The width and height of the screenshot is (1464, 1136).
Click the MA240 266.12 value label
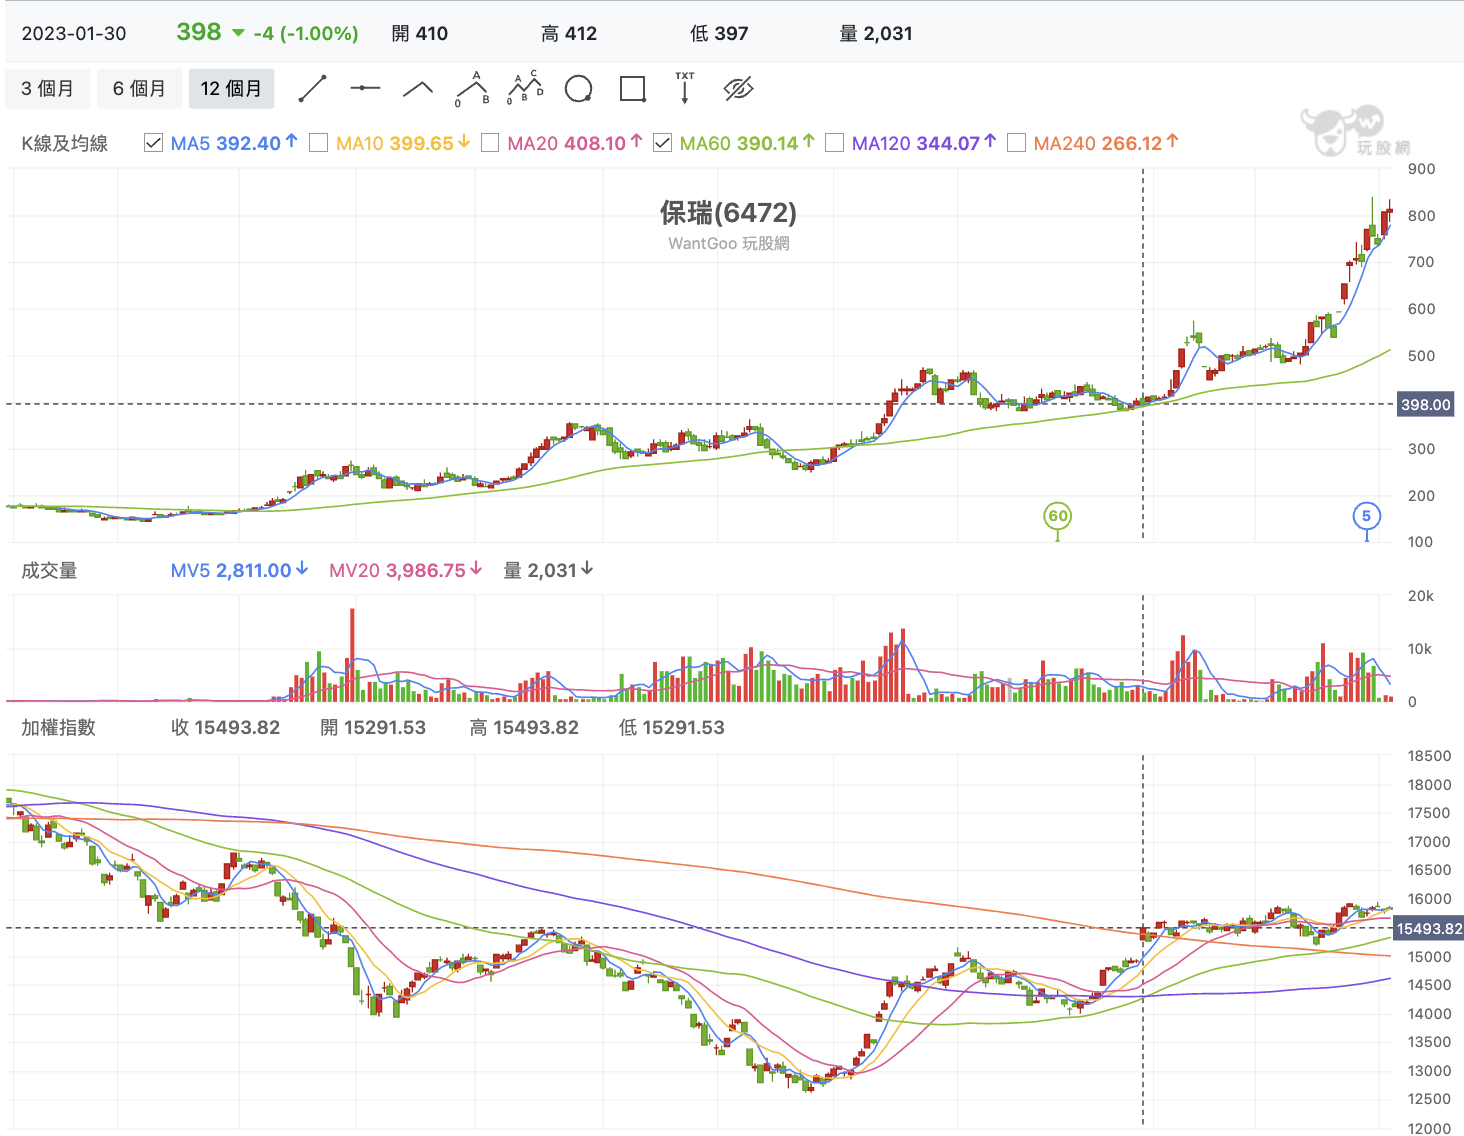click(1106, 143)
